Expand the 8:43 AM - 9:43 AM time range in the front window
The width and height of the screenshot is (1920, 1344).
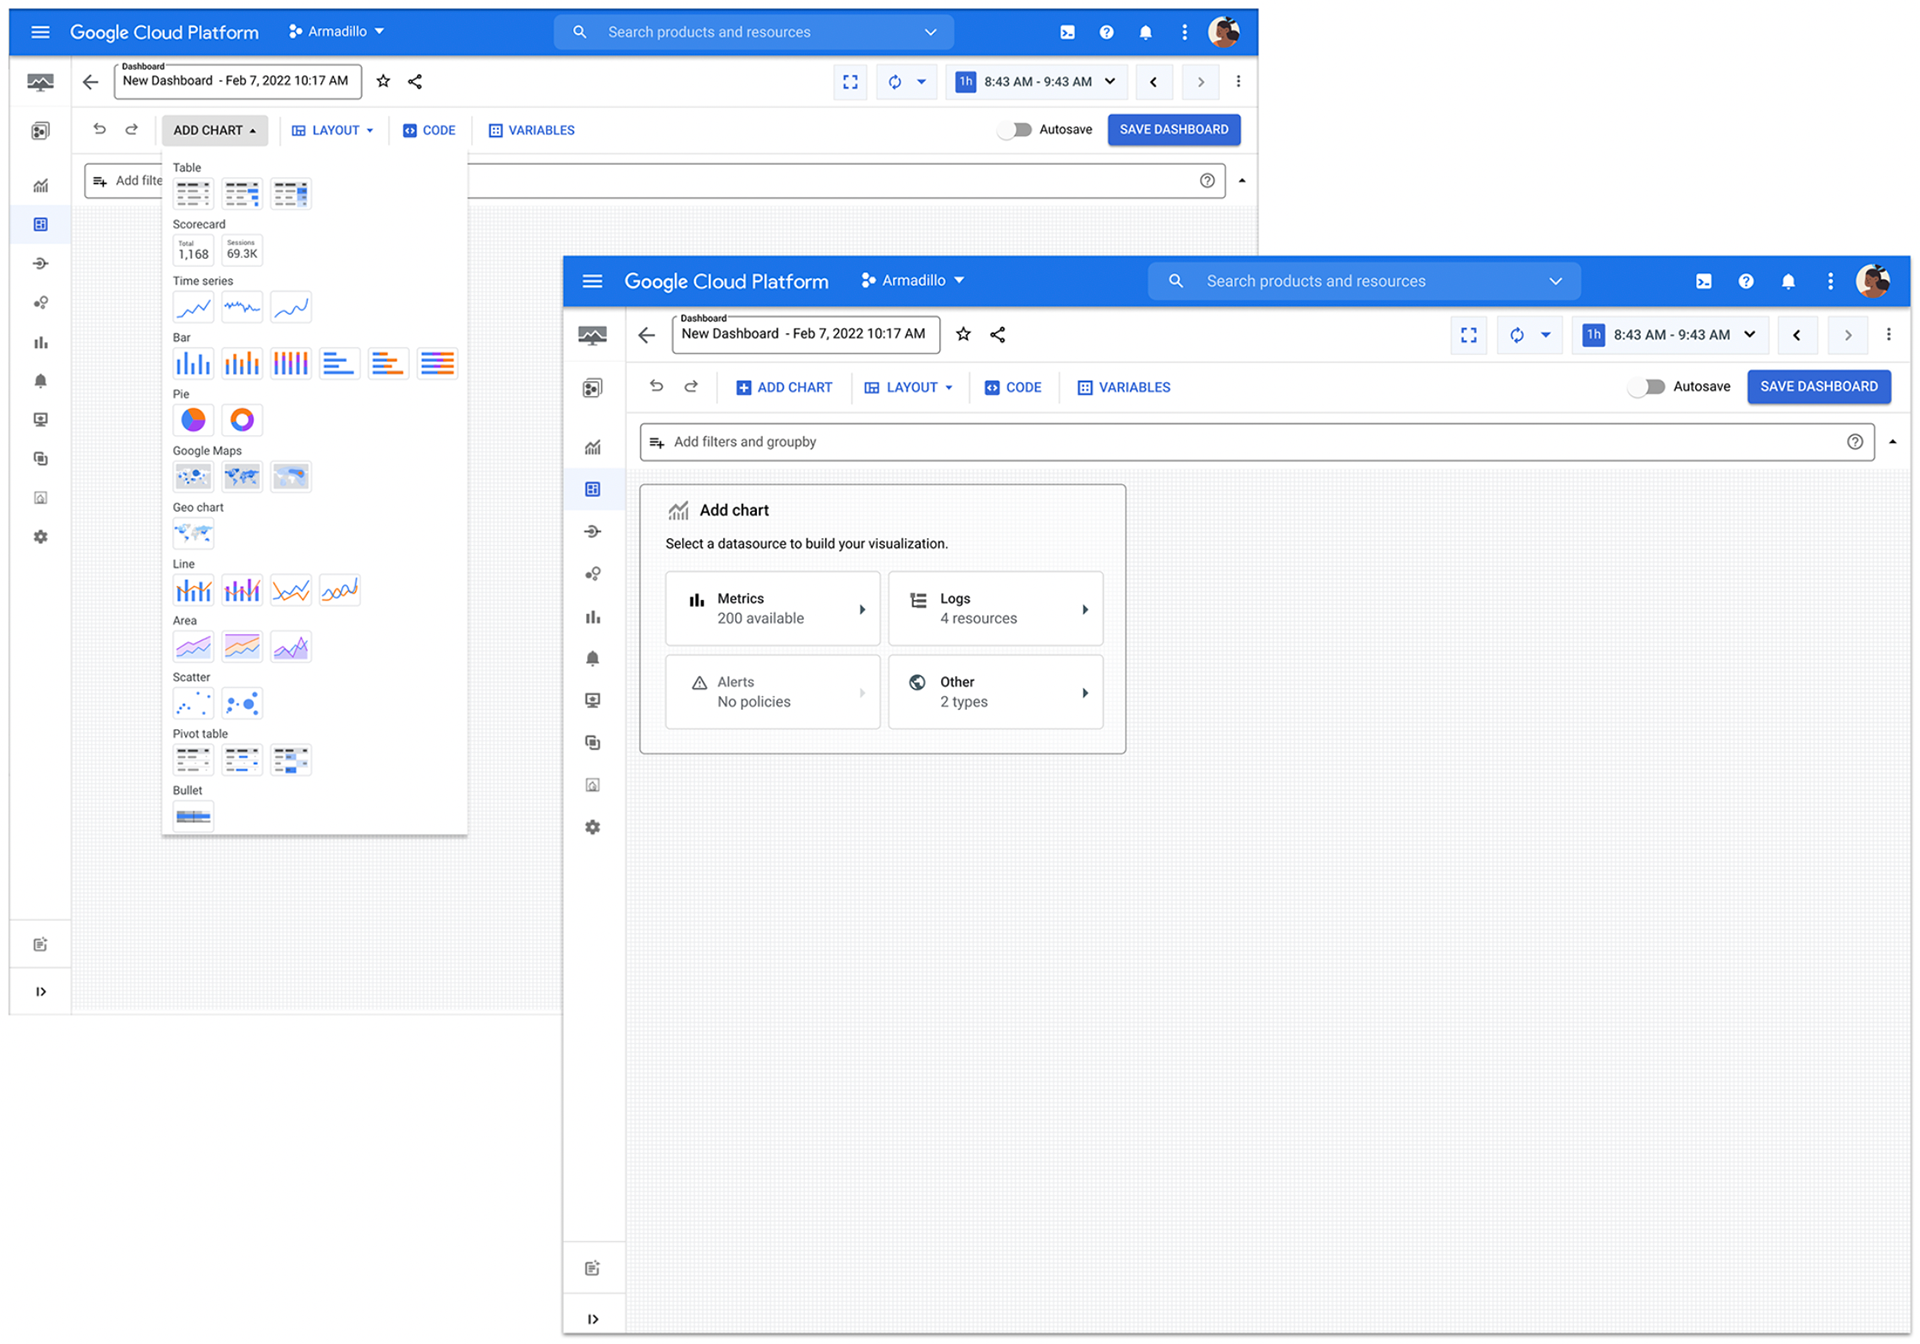(x=1670, y=335)
